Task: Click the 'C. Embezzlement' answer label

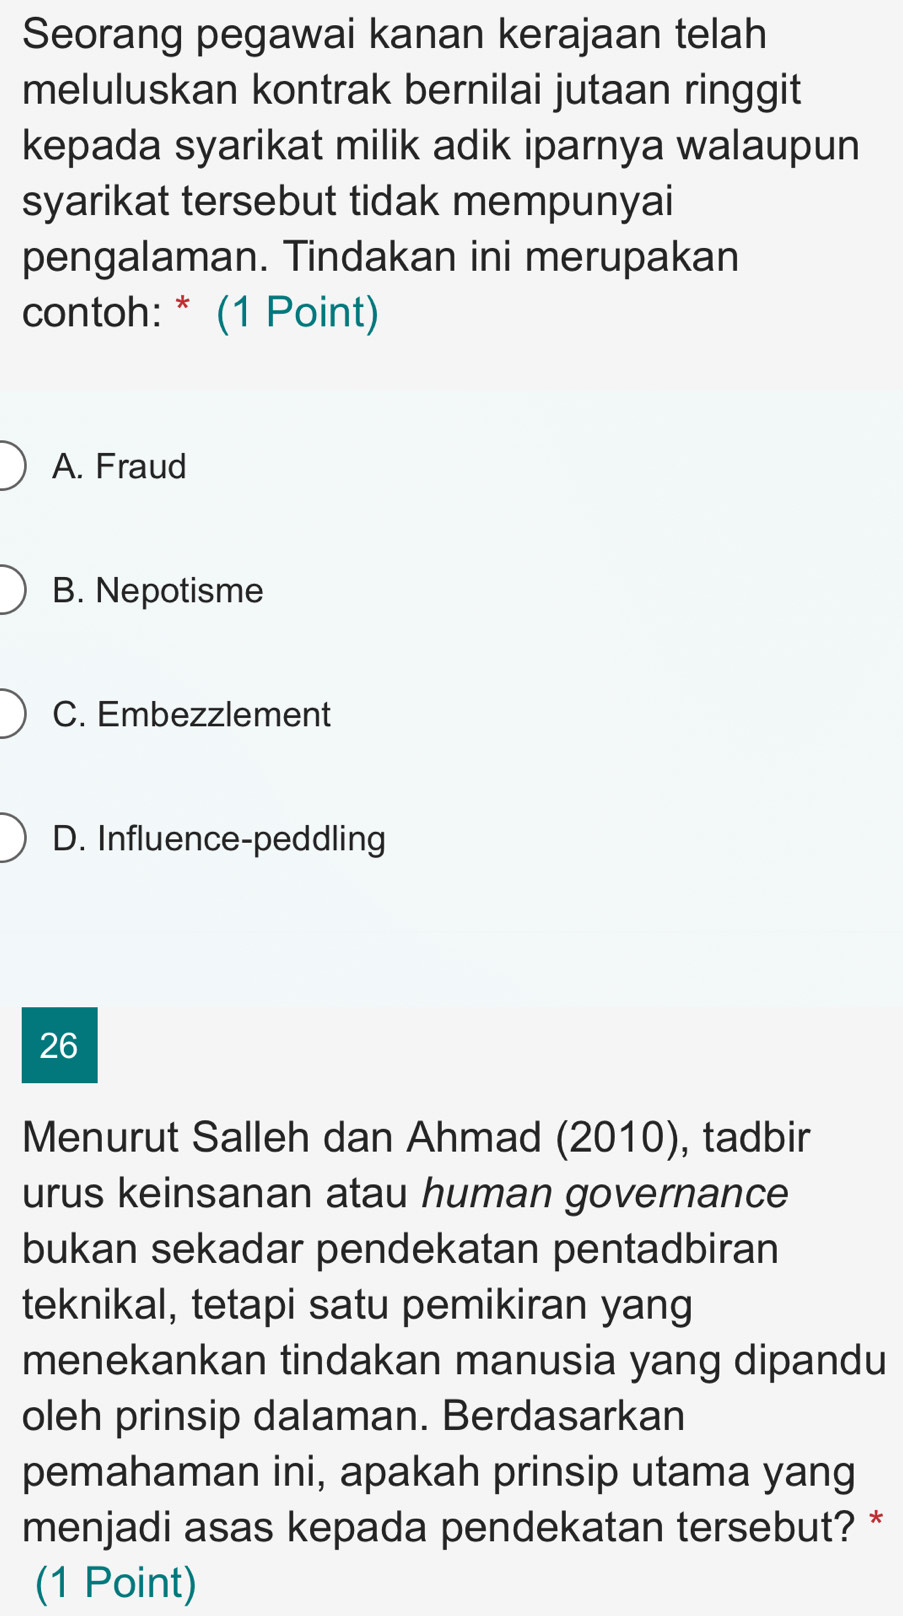Action: [191, 715]
